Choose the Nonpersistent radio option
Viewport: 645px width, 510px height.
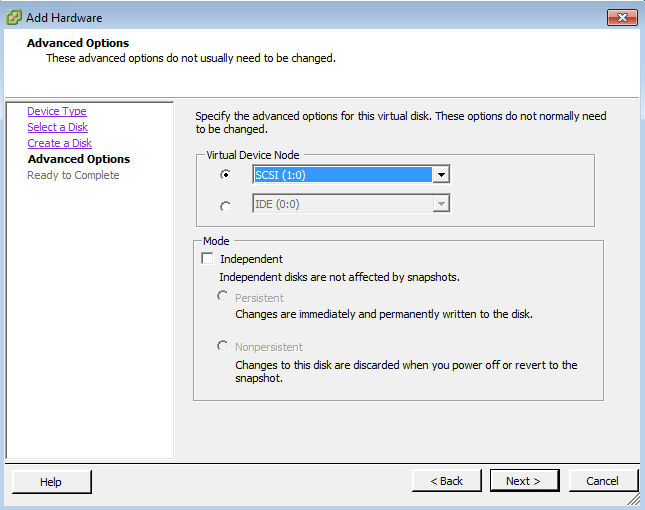tap(223, 346)
